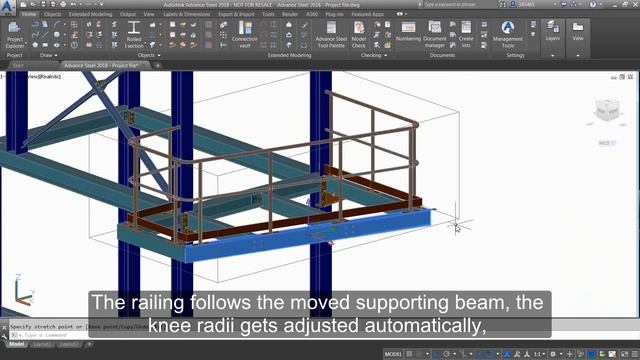Click the Exchange Apps cart icon
This screenshot has height=360, width=640.
[564, 4]
